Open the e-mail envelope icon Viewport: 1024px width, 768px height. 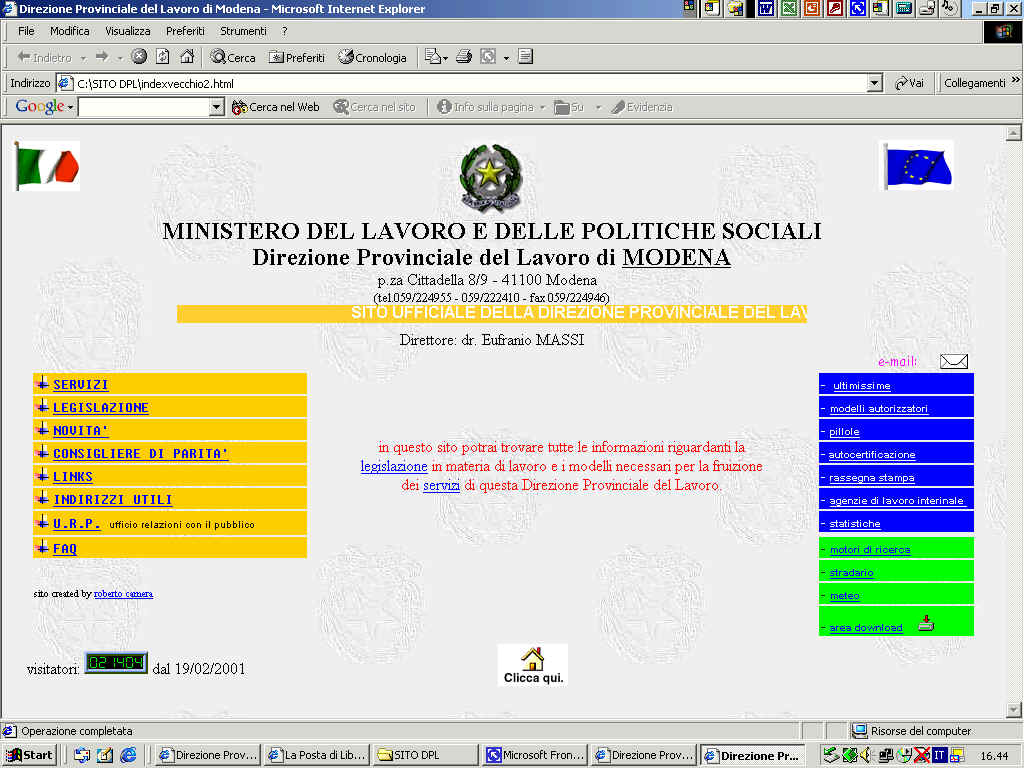tap(954, 362)
